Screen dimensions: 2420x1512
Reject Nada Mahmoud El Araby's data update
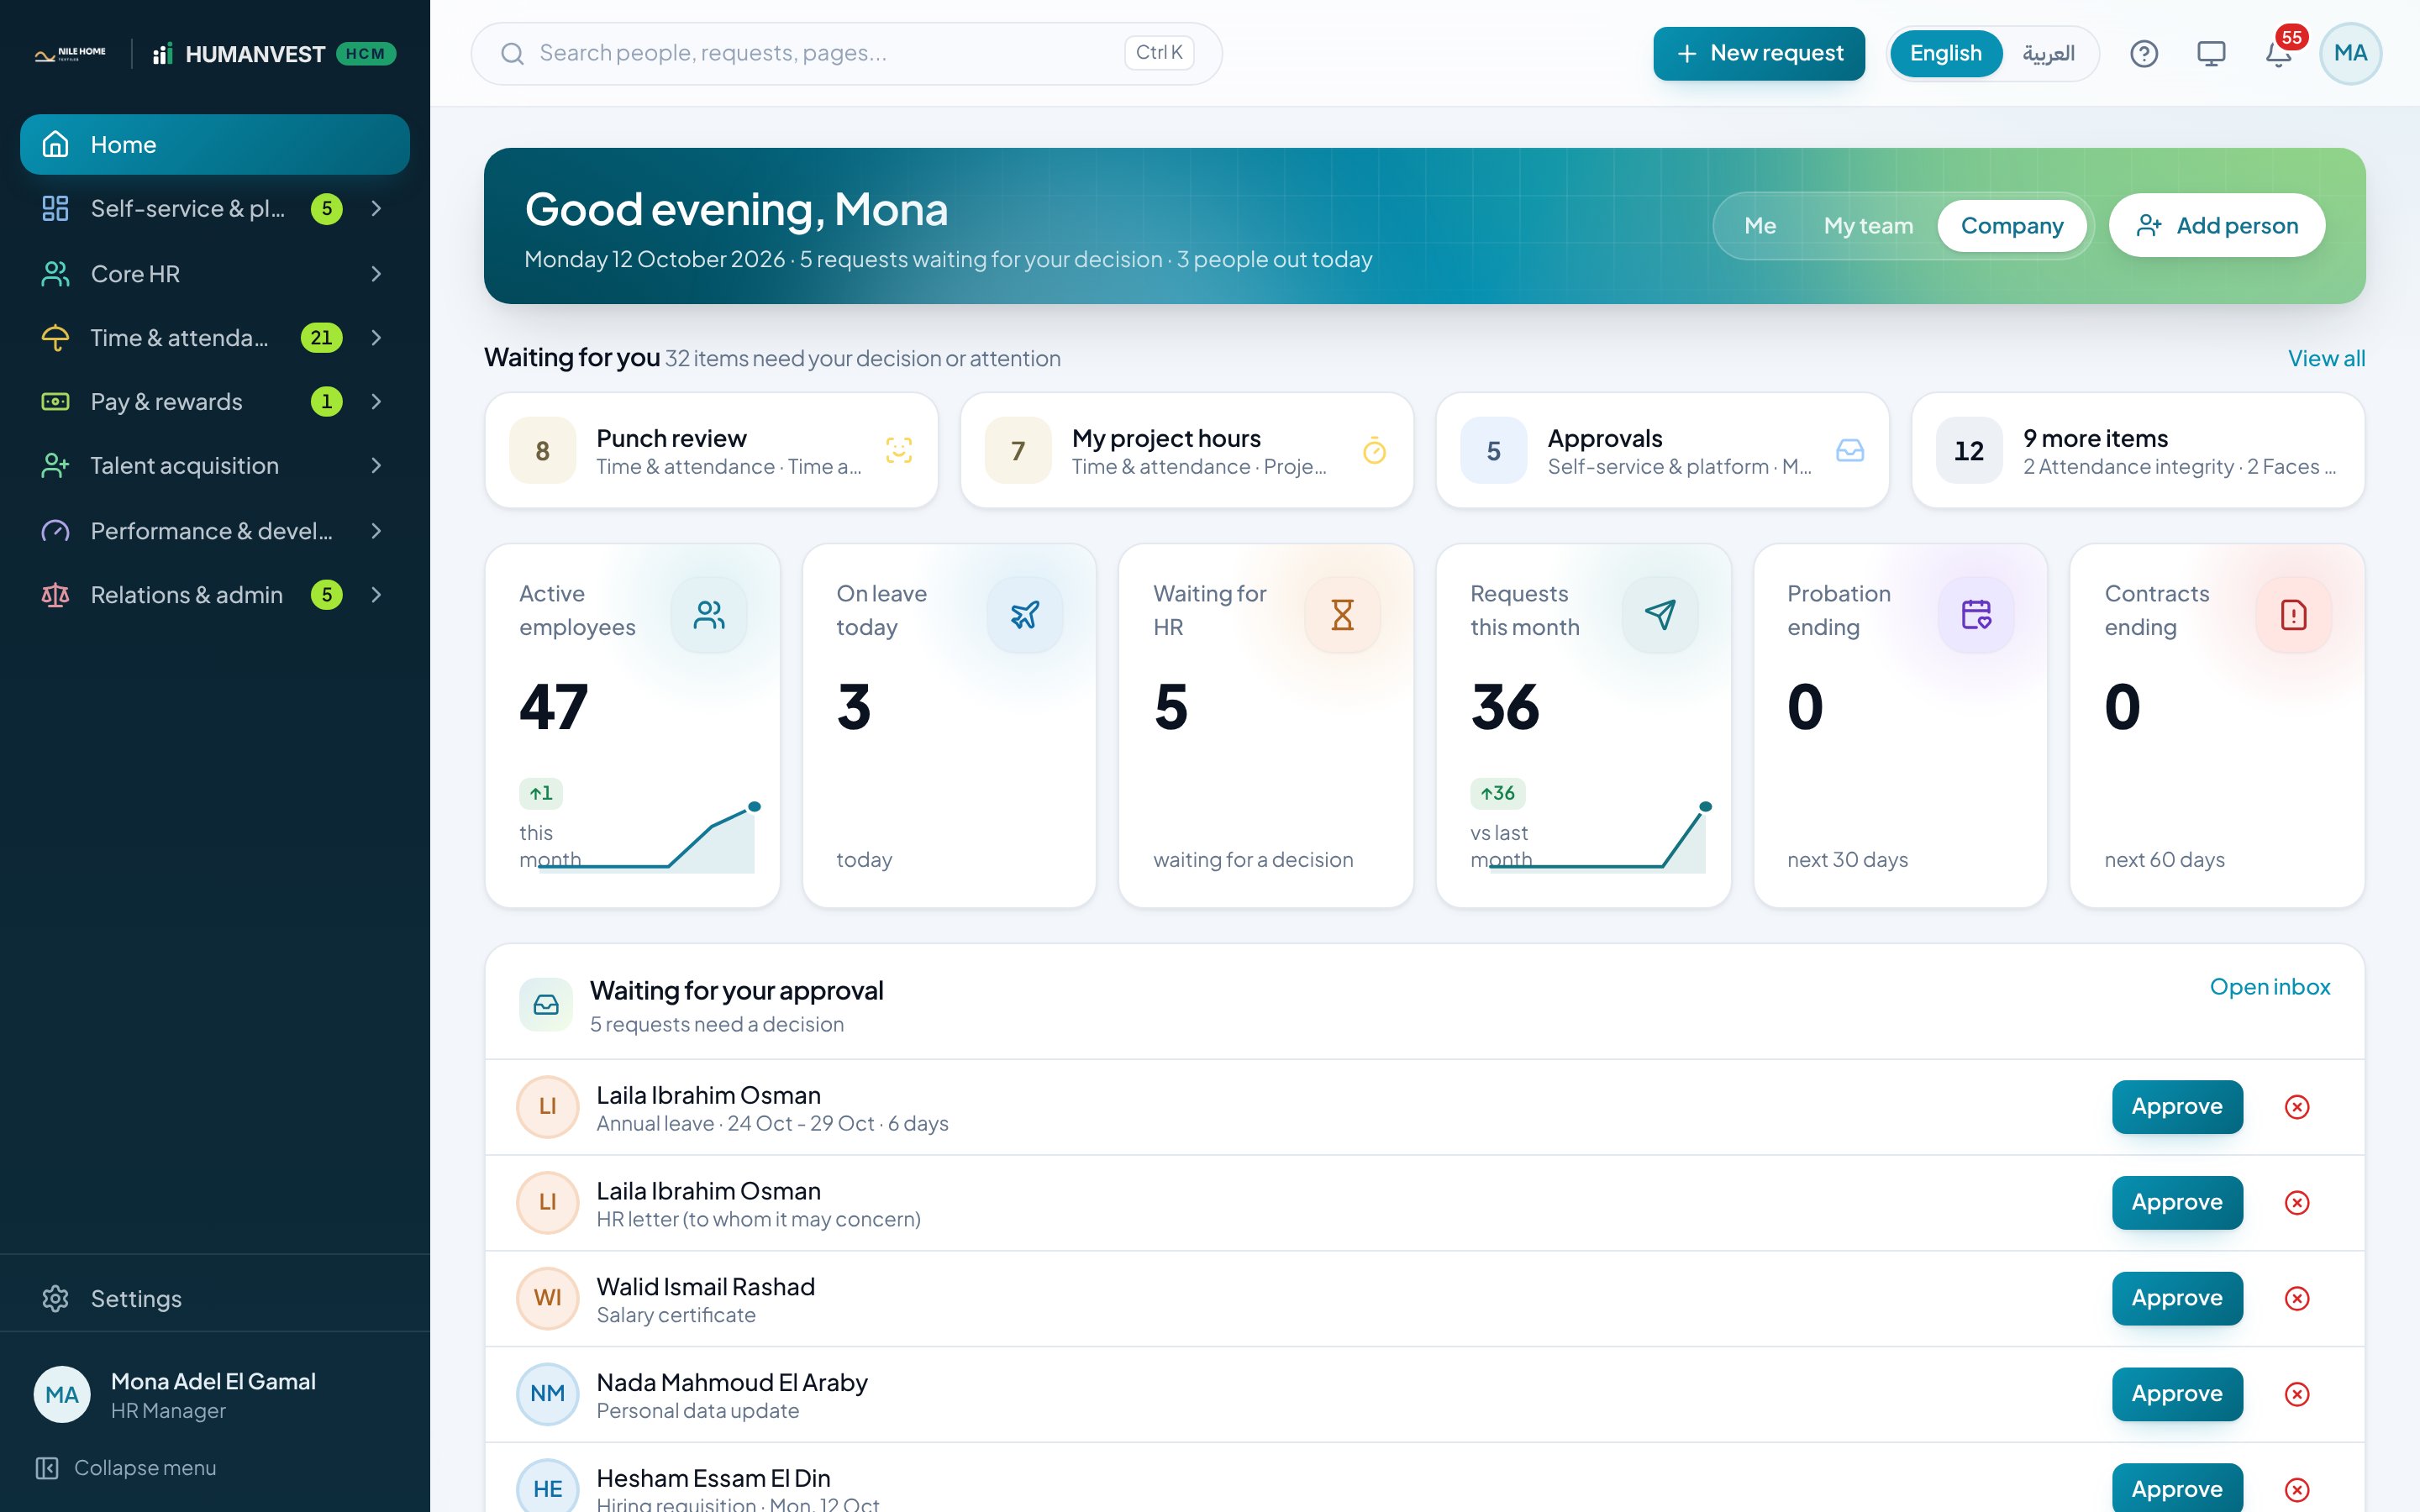[2297, 1394]
